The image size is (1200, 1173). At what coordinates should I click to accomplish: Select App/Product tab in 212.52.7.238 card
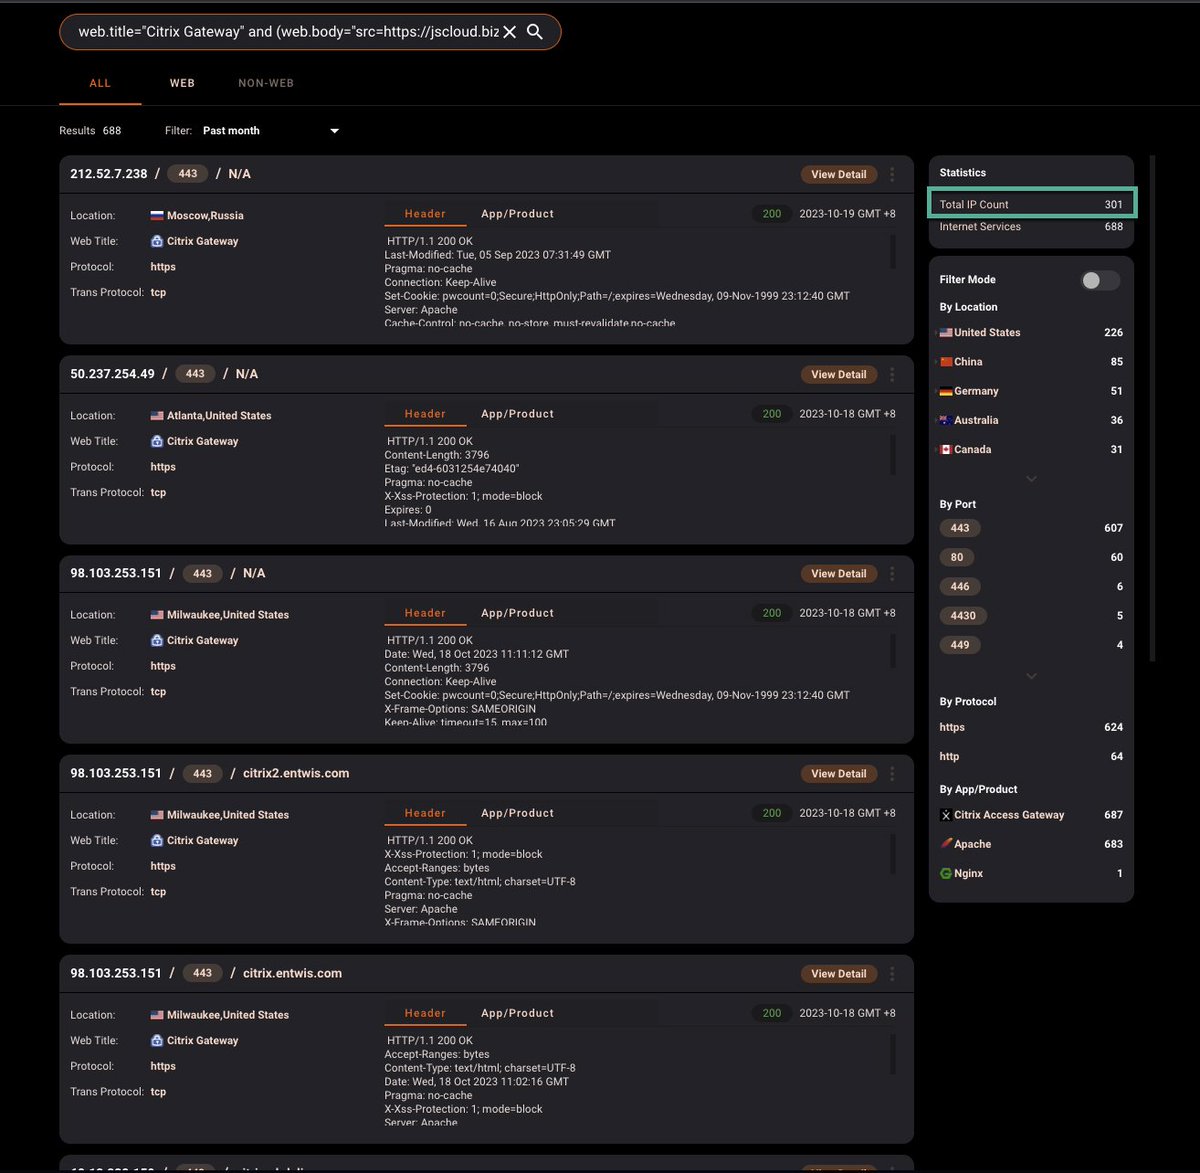pyautogui.click(x=517, y=214)
